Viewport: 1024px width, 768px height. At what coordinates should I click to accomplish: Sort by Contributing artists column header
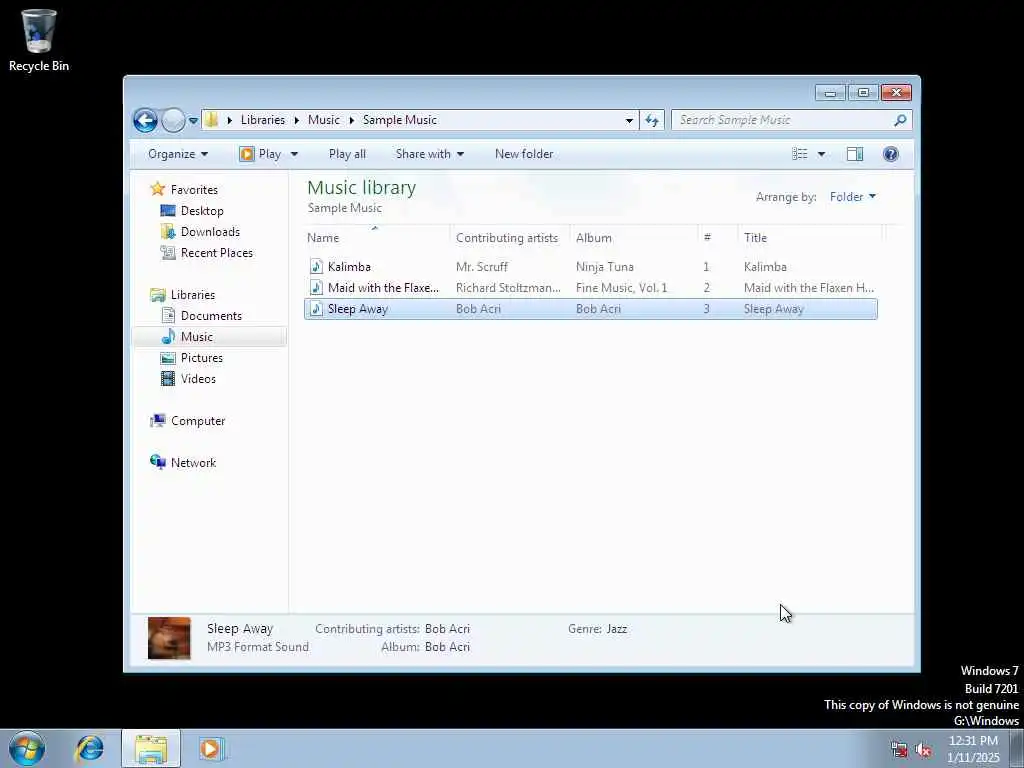[509, 238]
